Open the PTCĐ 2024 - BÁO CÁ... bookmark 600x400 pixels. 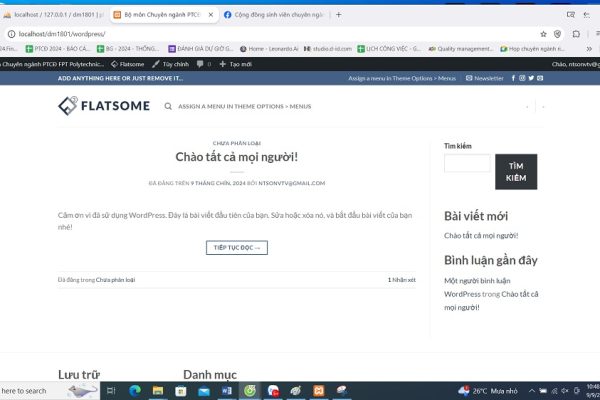[x=57, y=49]
